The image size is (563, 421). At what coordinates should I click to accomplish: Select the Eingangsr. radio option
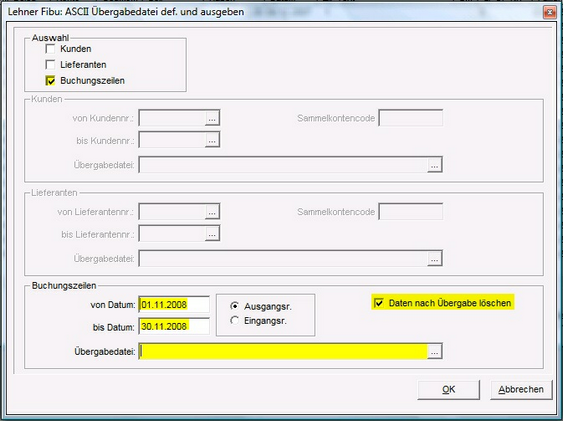[x=234, y=320]
